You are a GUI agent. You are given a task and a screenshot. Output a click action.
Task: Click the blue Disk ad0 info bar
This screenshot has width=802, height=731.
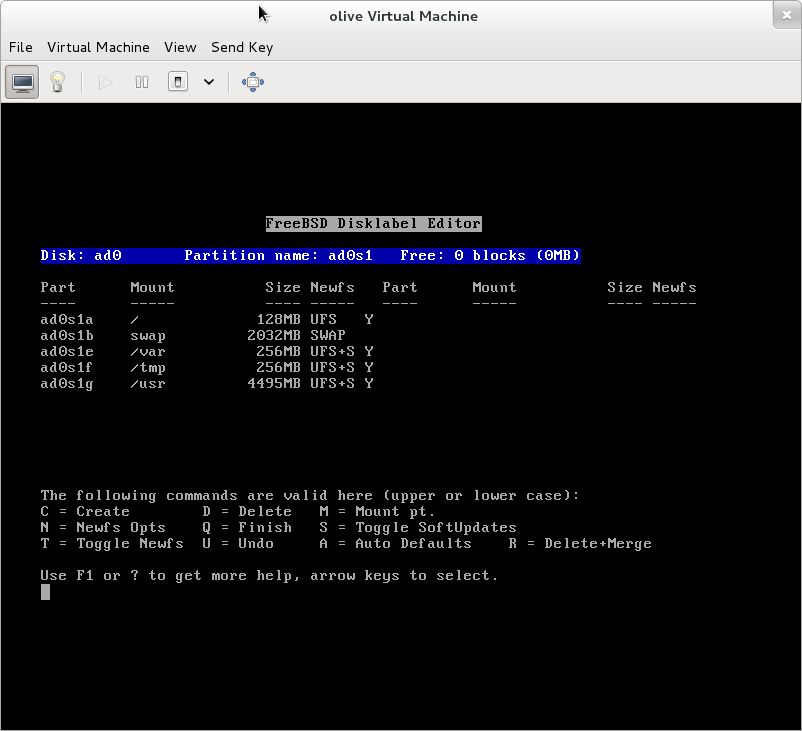[310, 256]
